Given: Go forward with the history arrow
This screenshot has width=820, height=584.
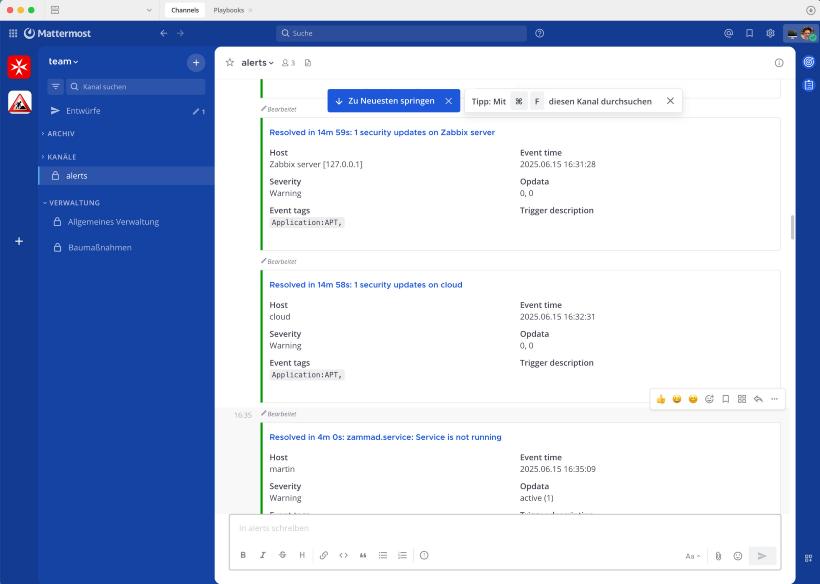Looking at the screenshot, I should [x=180, y=33].
